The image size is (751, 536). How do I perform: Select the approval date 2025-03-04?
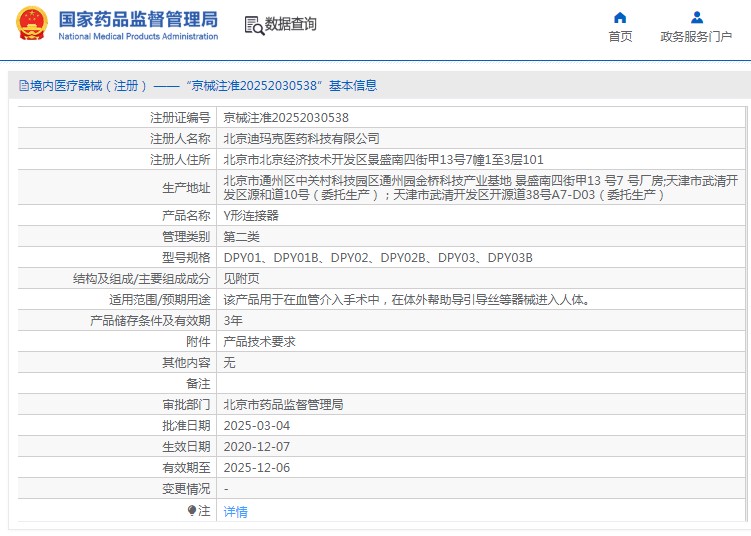click(256, 425)
